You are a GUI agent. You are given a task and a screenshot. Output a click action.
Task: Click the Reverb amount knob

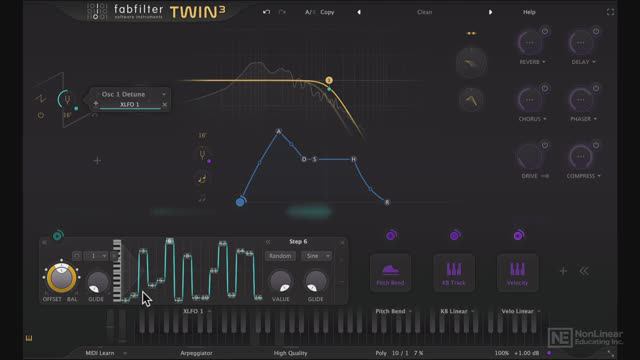pos(529,43)
